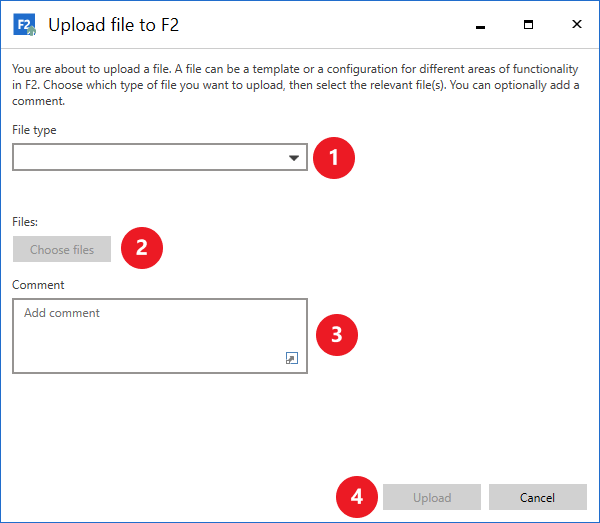Screen dimensions: 600x523
Task: Click the "Files:" label text
Action: point(25,222)
